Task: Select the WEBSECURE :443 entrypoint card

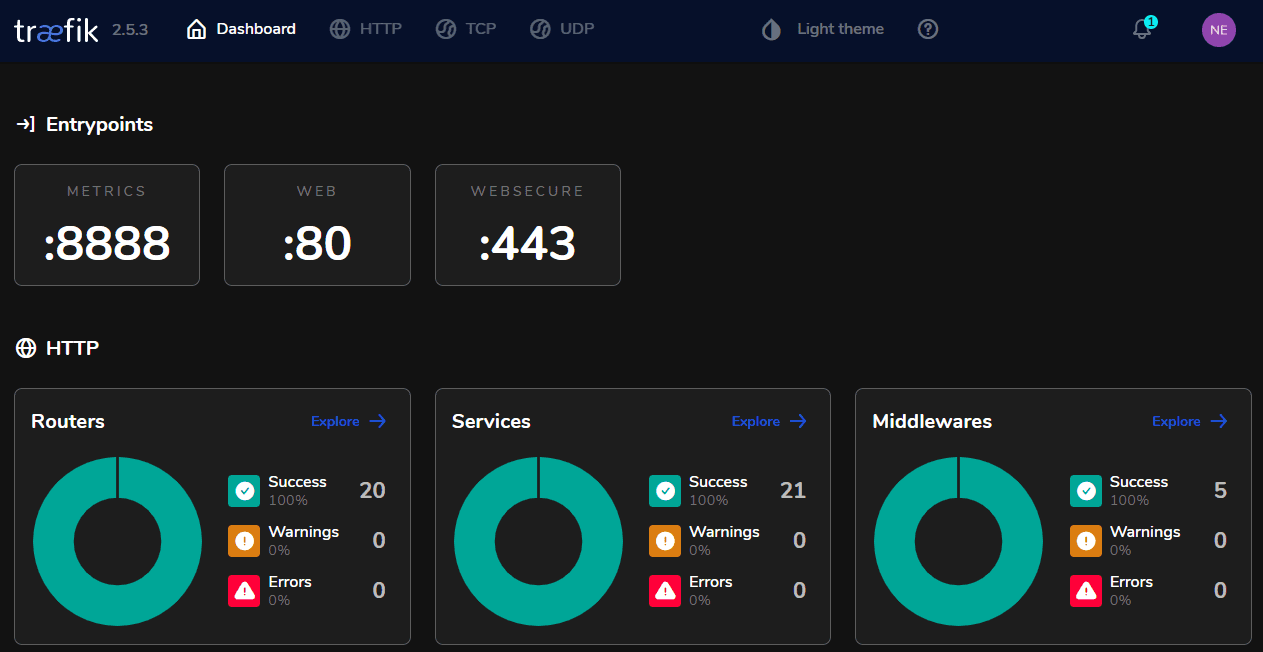Action: point(527,225)
